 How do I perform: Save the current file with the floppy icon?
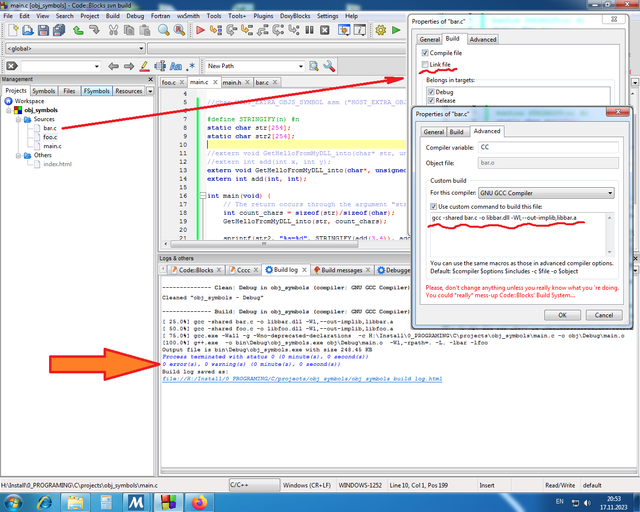[43, 30]
